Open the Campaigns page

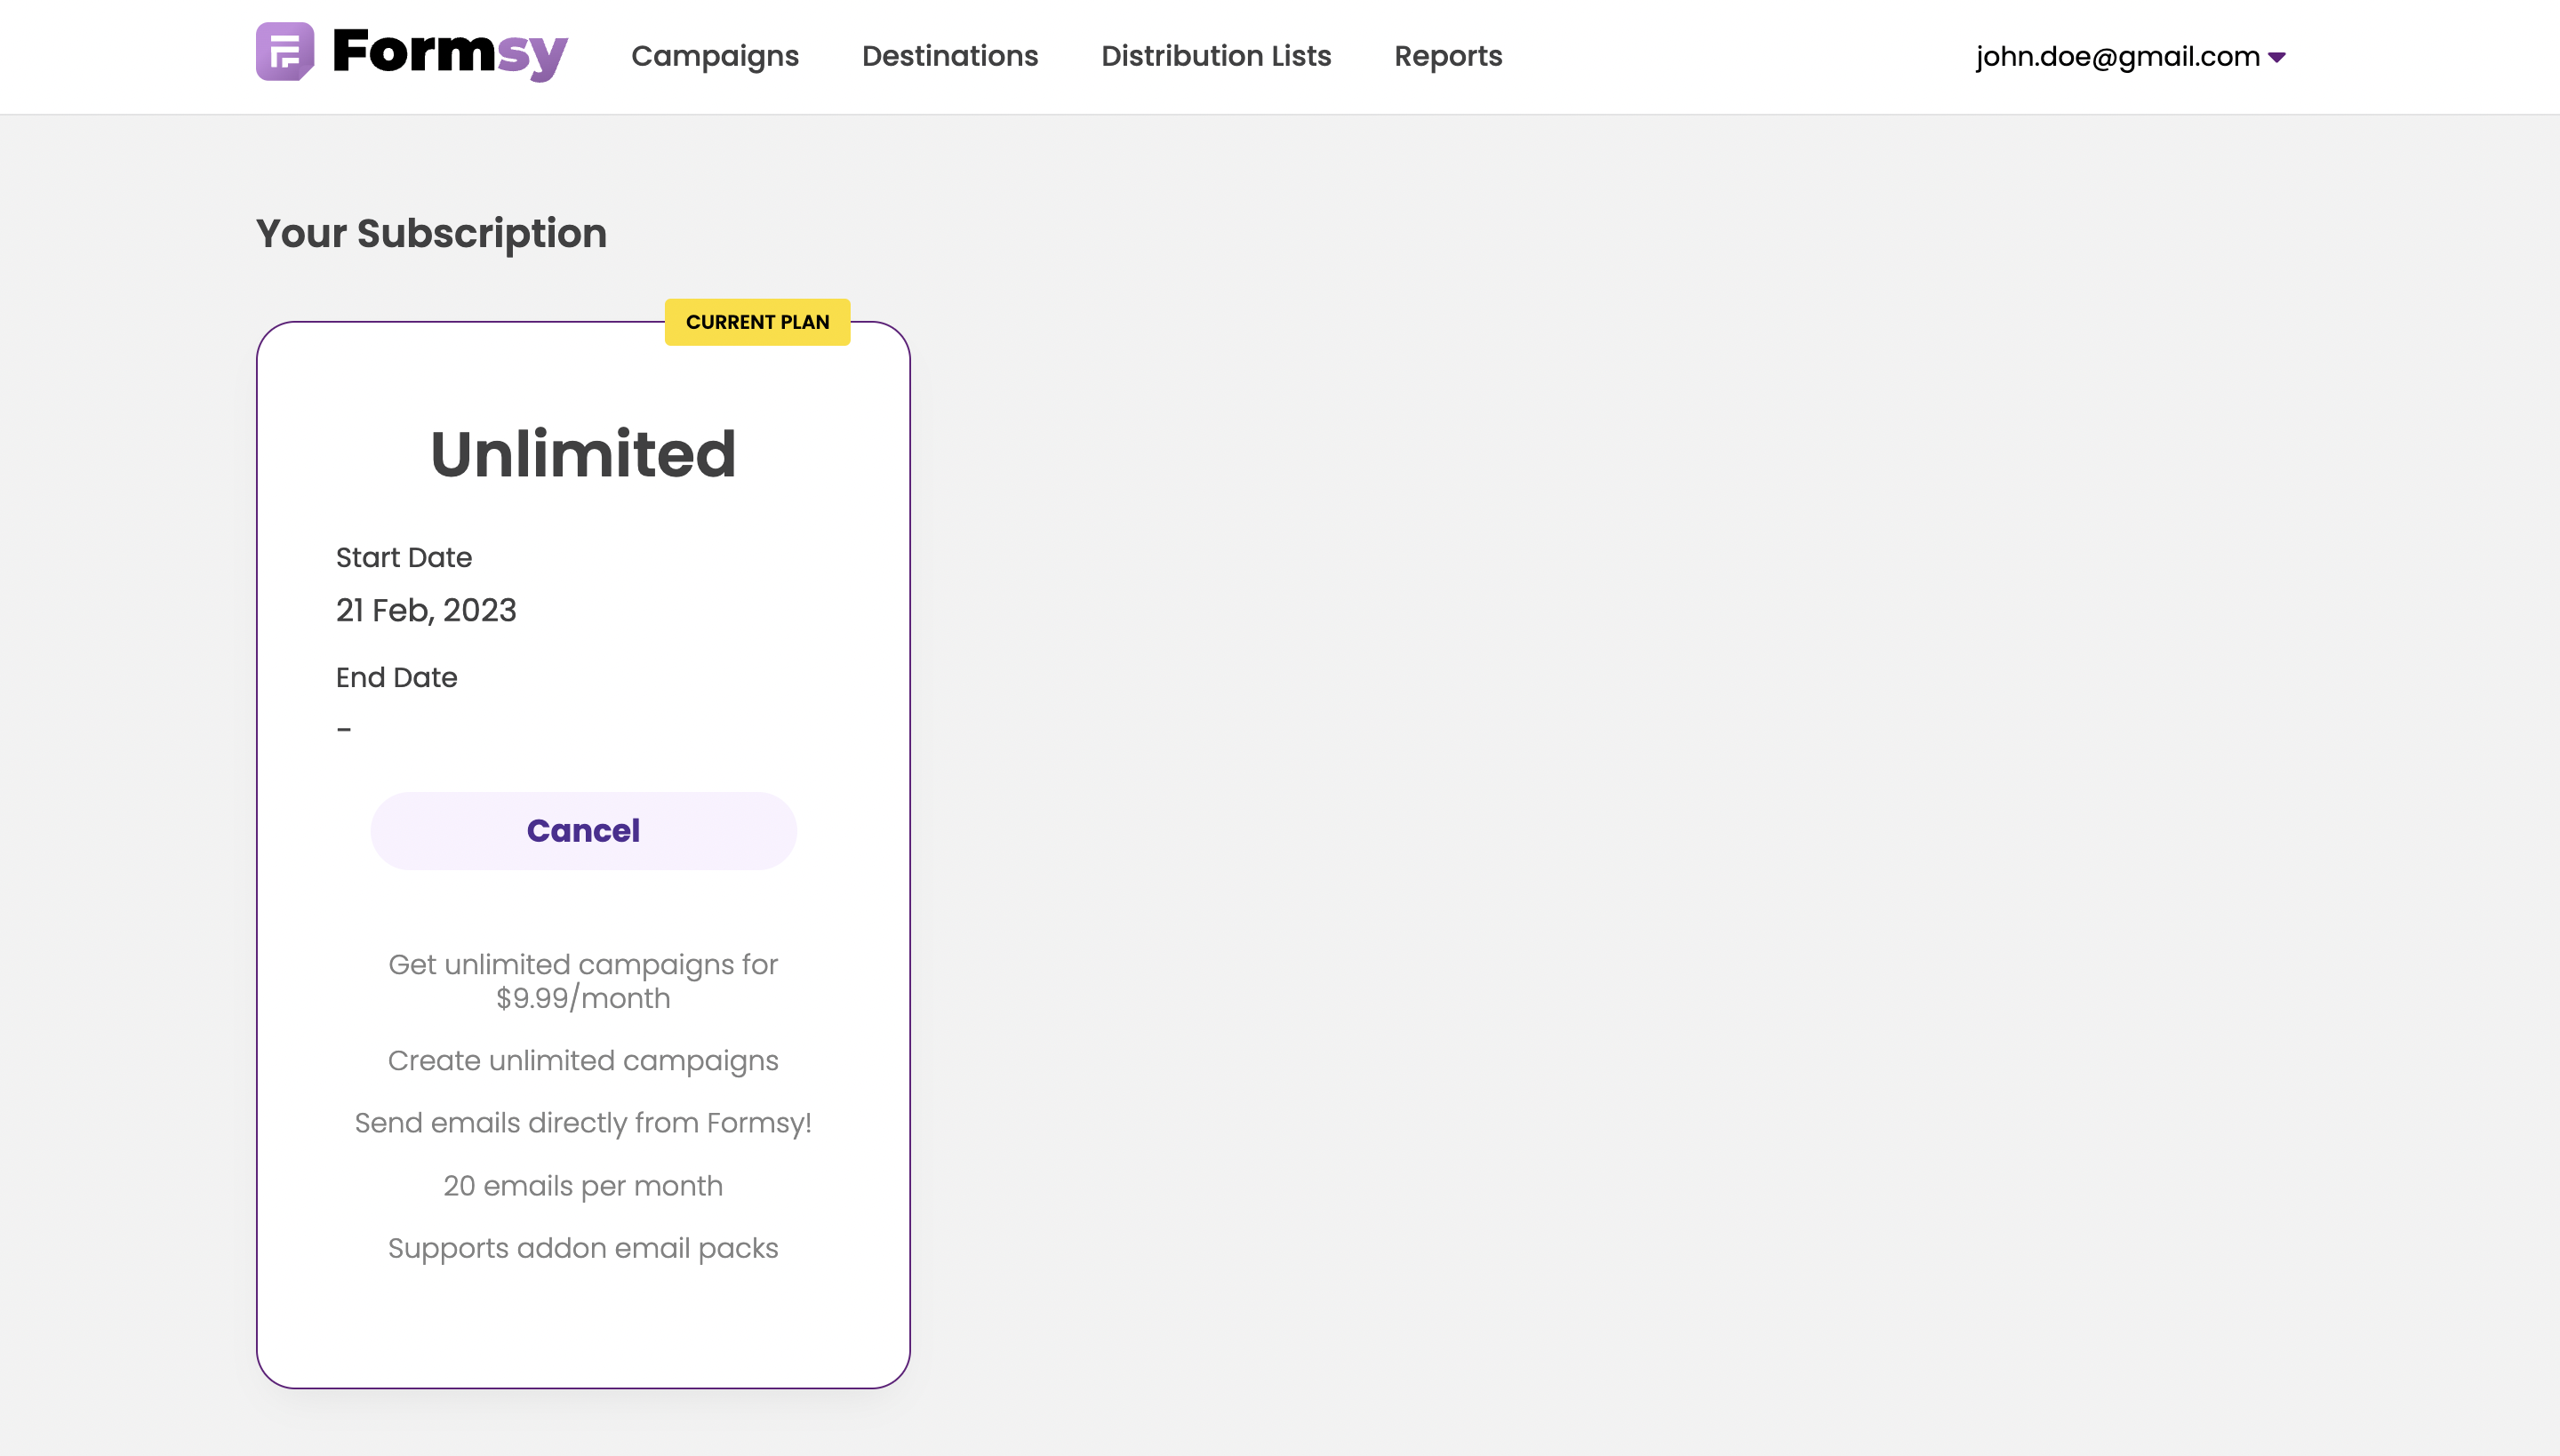715,56
